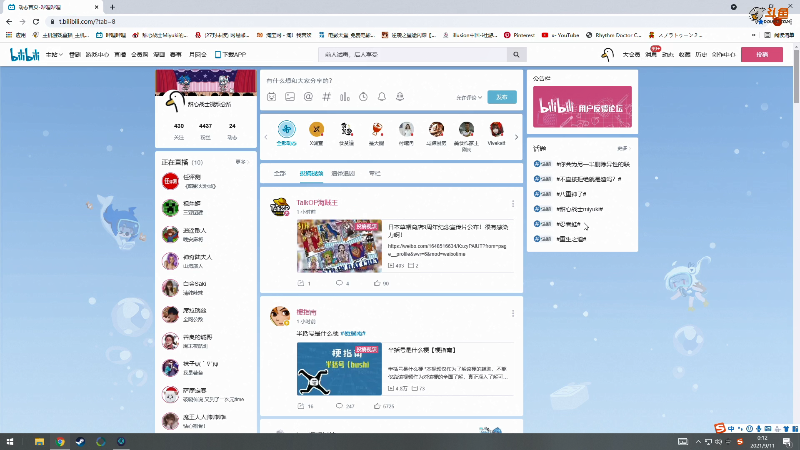Open the dropdown beside the blue publish button

tap(469, 97)
